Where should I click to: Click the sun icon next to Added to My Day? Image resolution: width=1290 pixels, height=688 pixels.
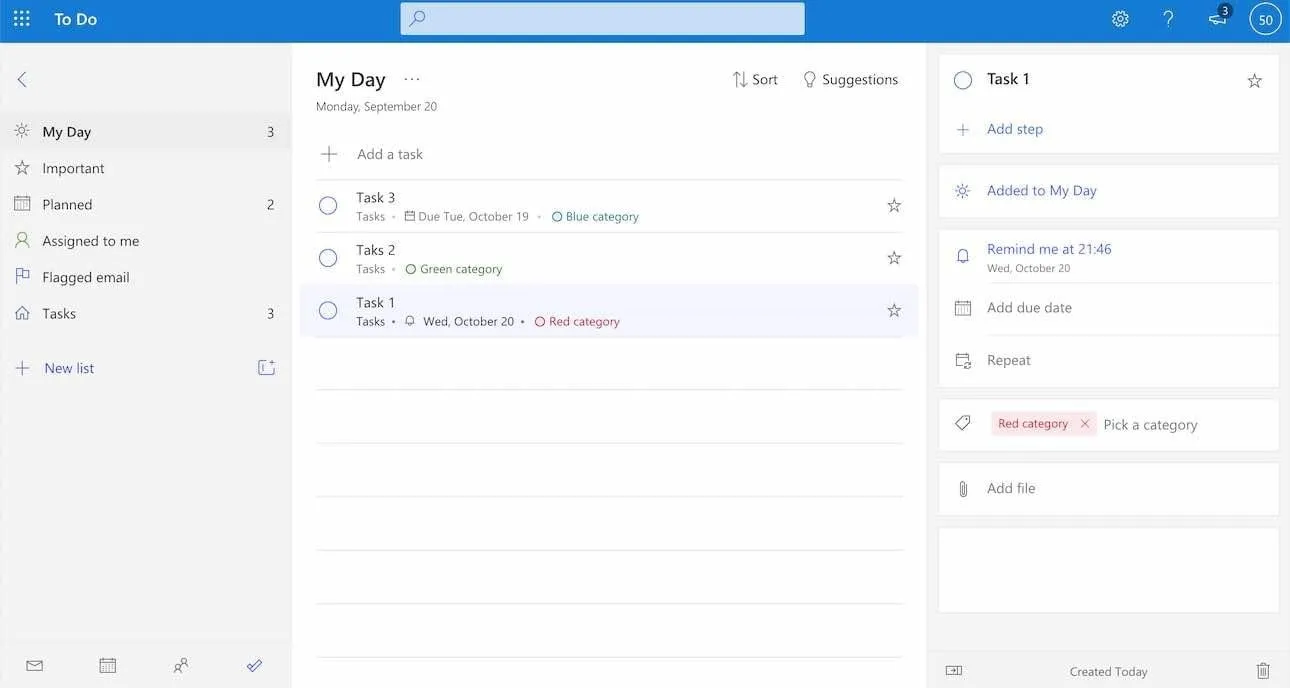coord(963,190)
